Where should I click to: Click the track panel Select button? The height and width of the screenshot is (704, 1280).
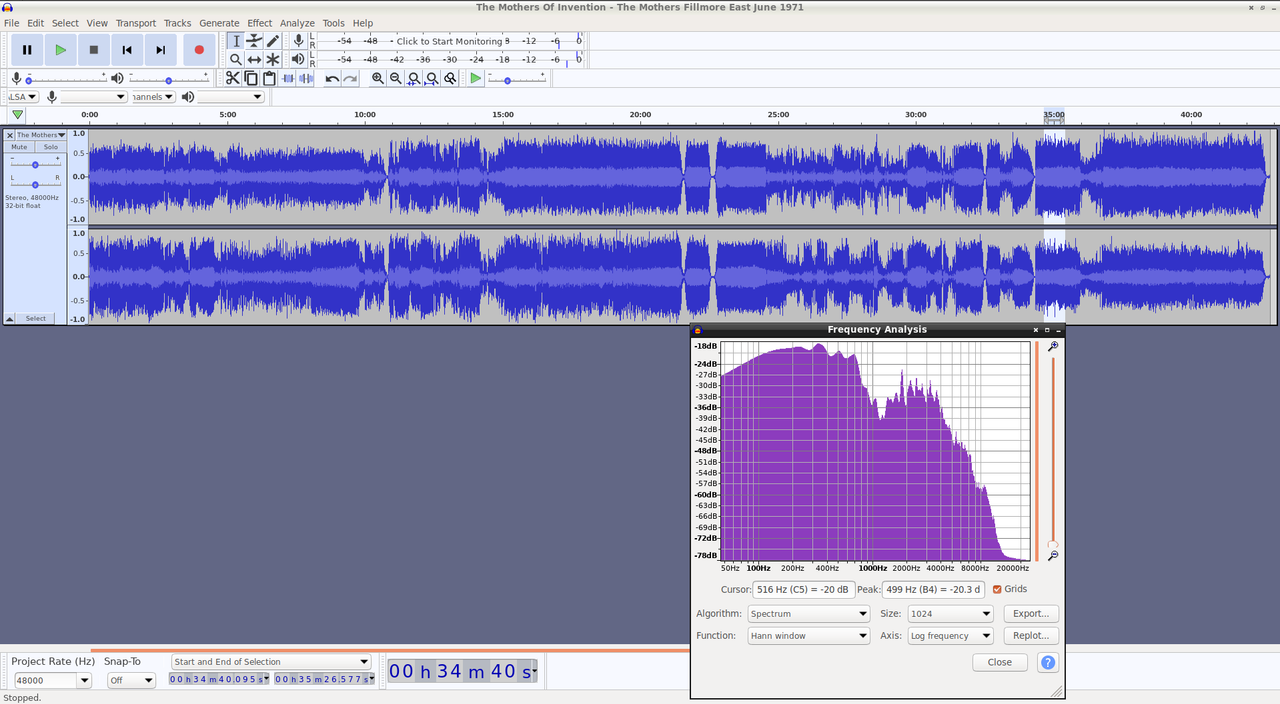(36, 318)
